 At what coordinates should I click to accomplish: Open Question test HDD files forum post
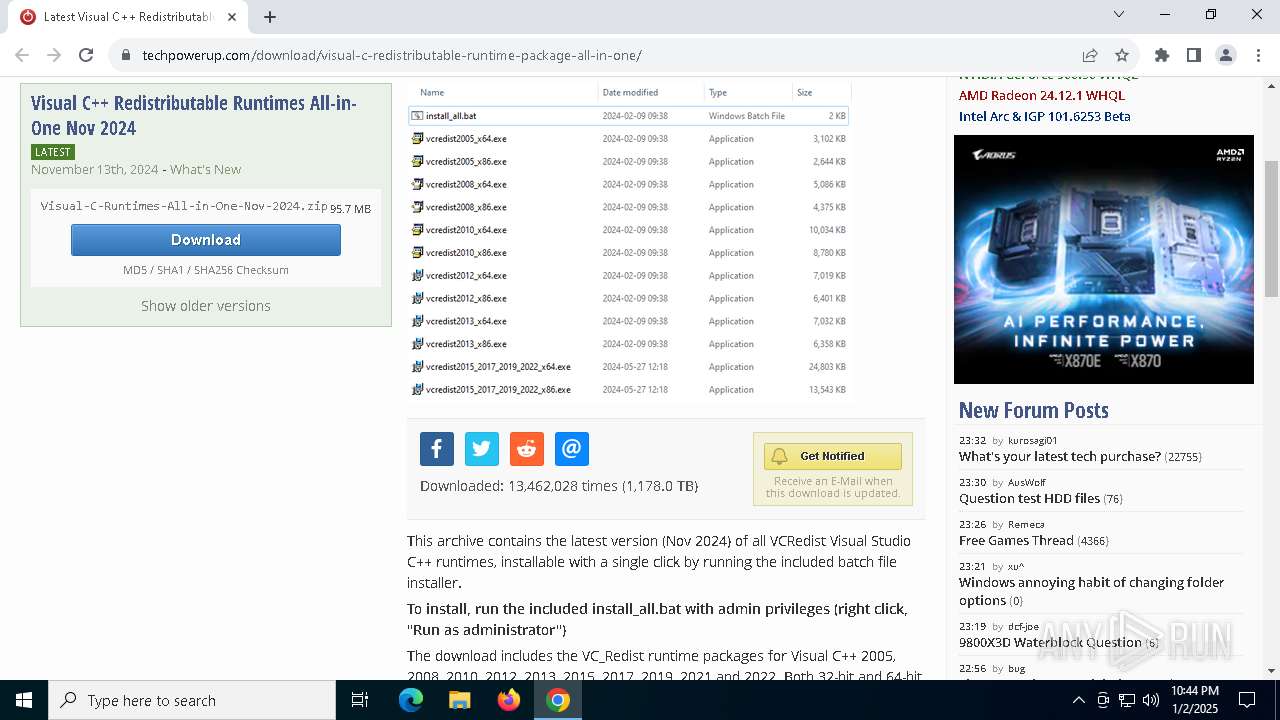(x=1029, y=499)
